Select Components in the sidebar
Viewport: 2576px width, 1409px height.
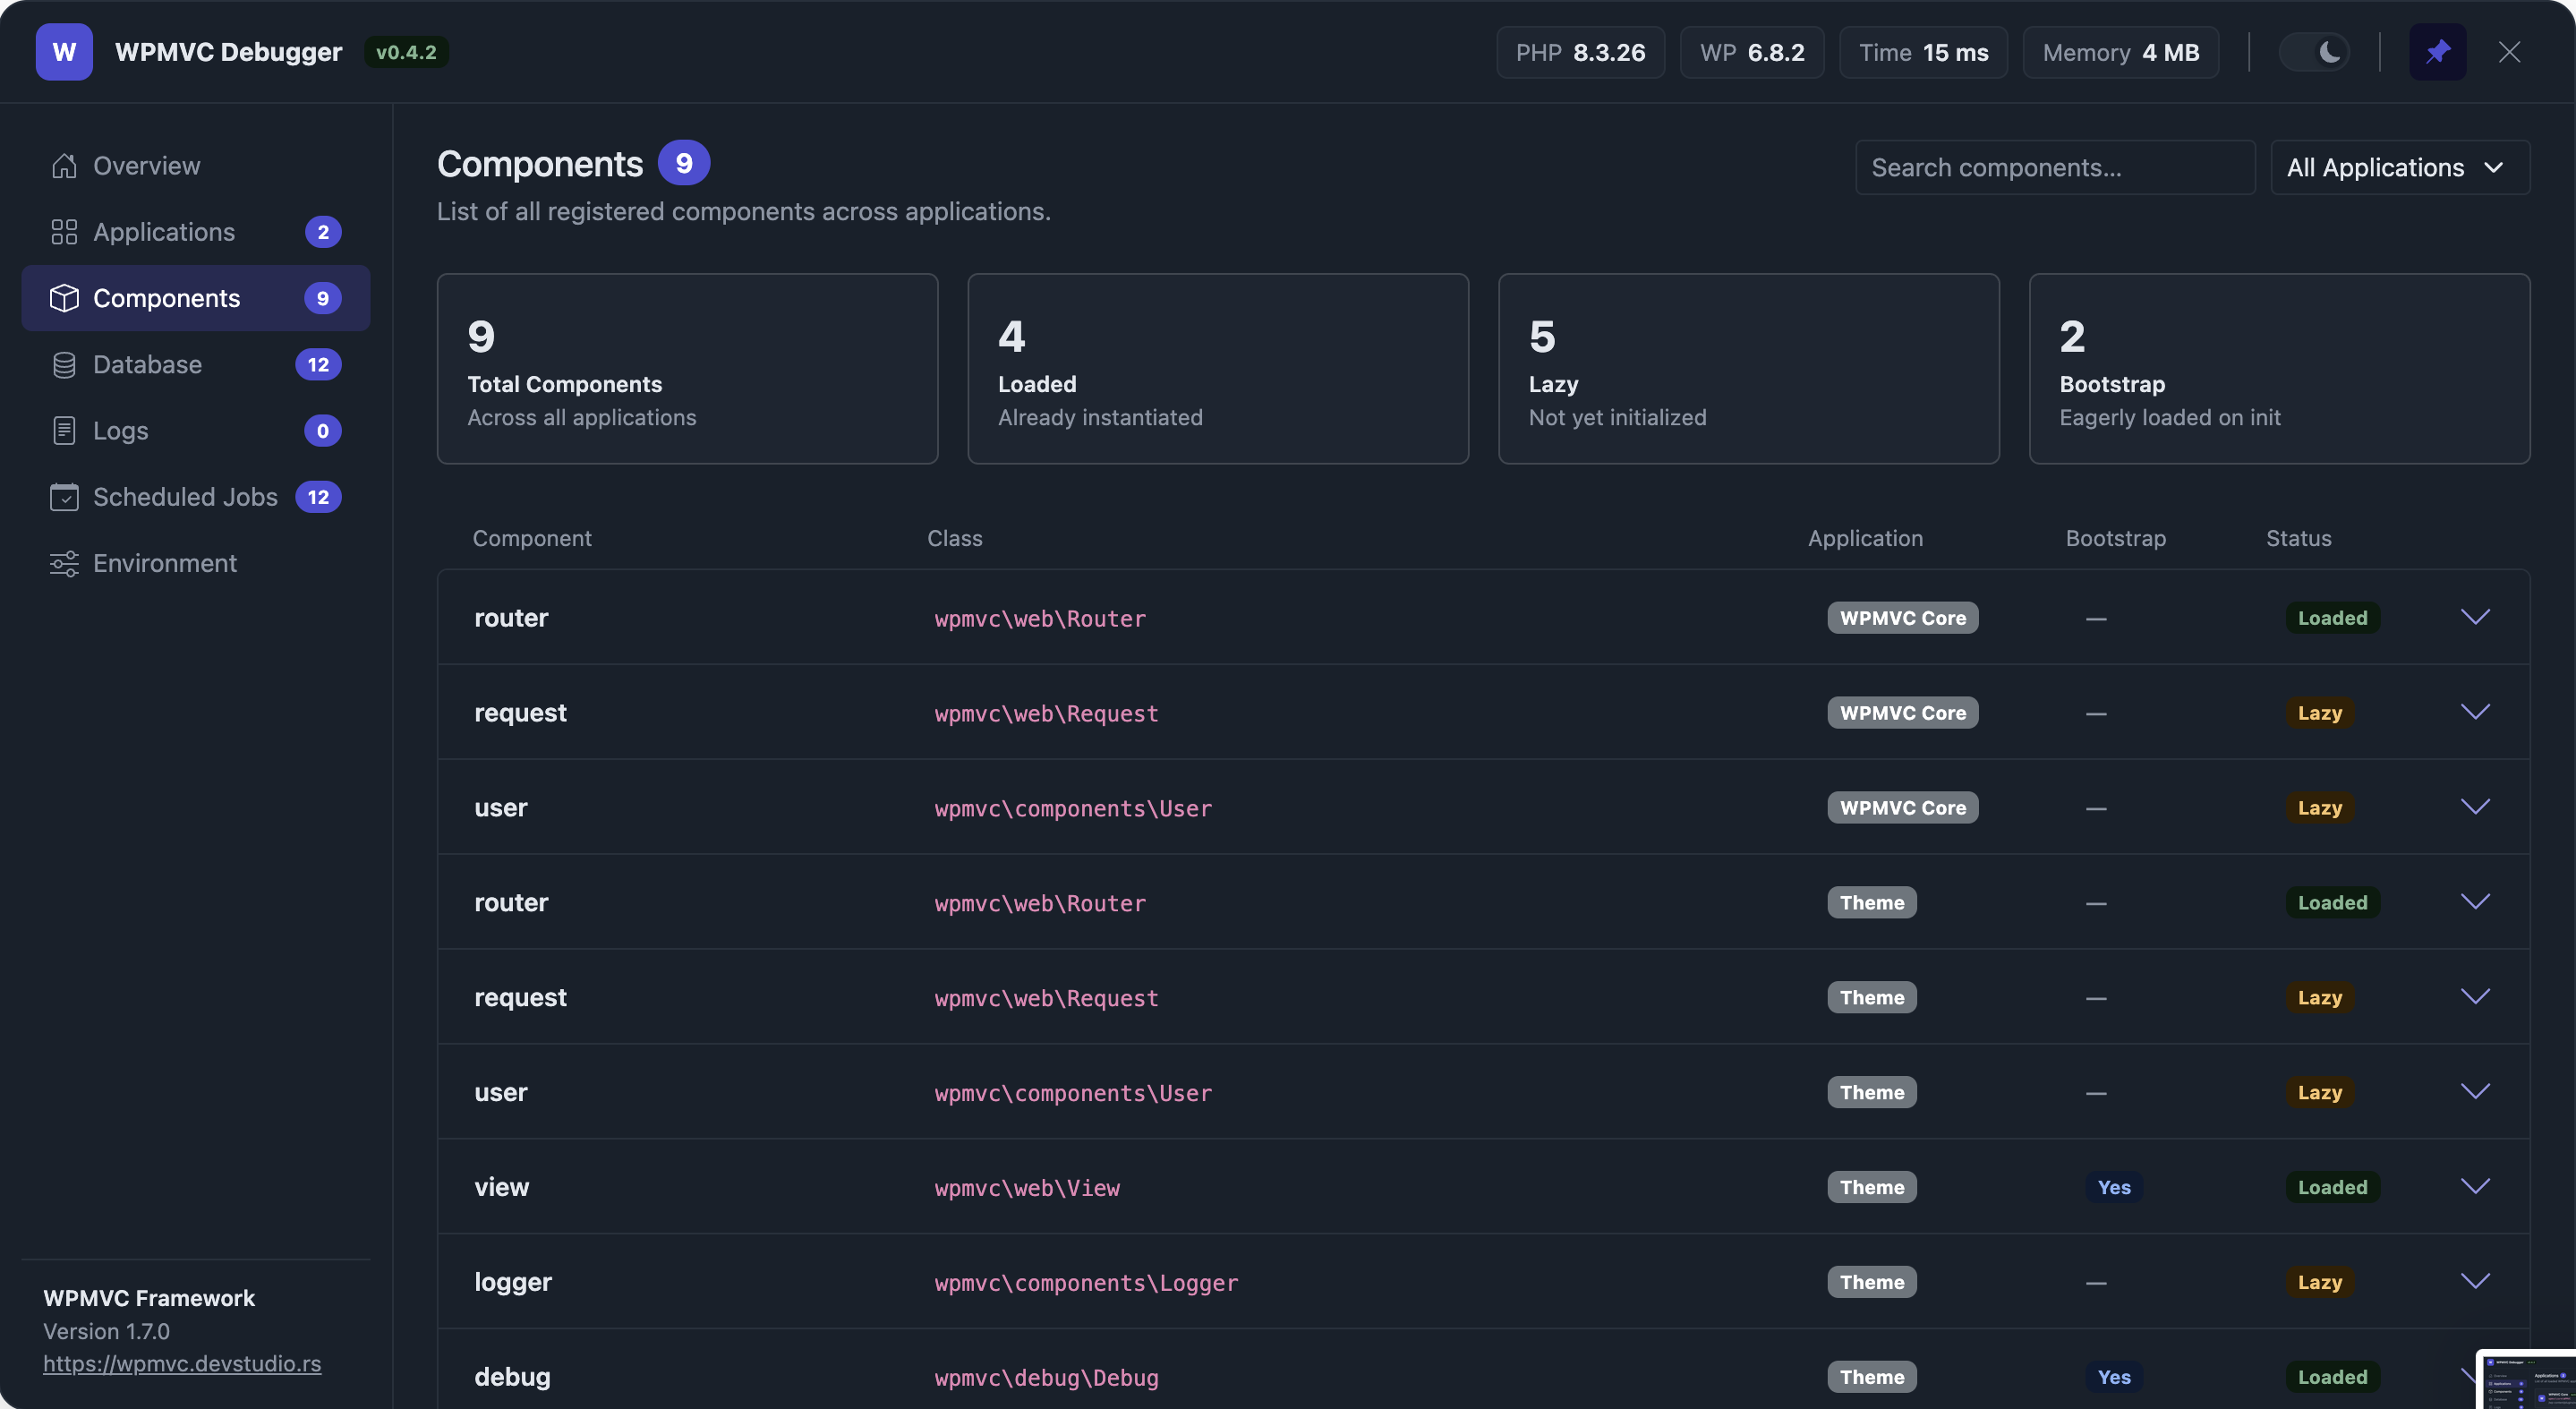(196, 298)
